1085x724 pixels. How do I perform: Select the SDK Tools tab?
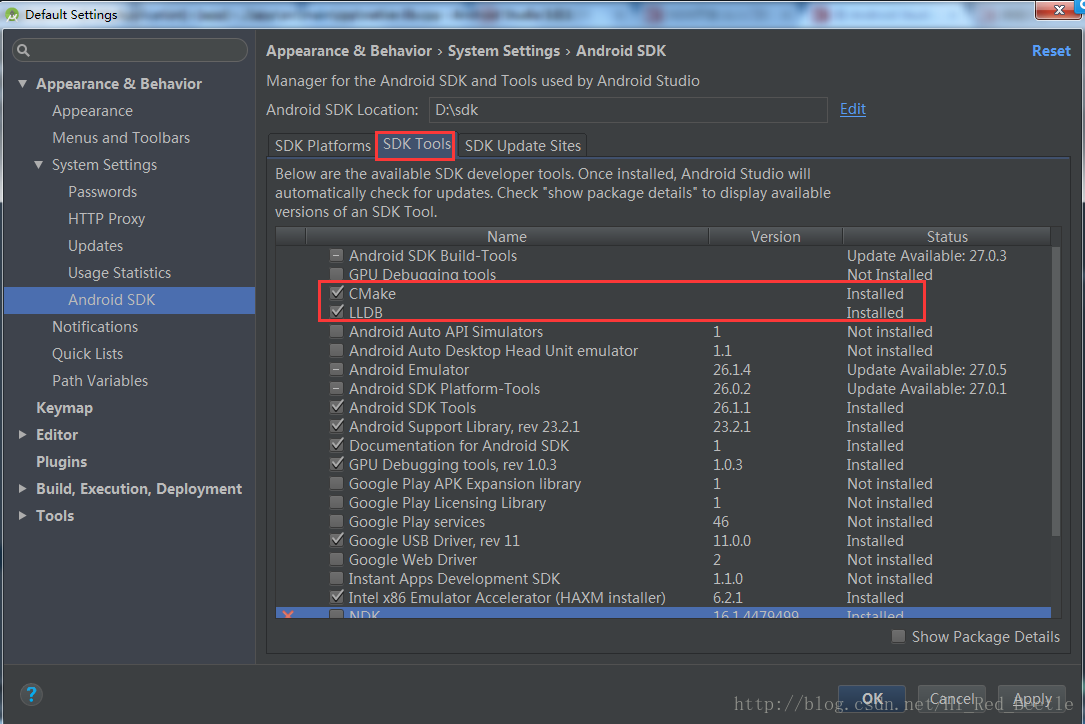point(417,145)
